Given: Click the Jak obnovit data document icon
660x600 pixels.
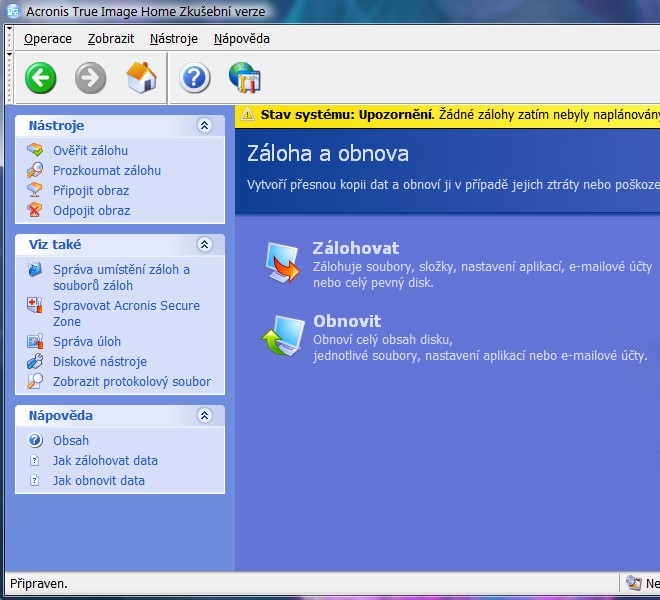Looking at the screenshot, I should pyautogui.click(x=35, y=480).
